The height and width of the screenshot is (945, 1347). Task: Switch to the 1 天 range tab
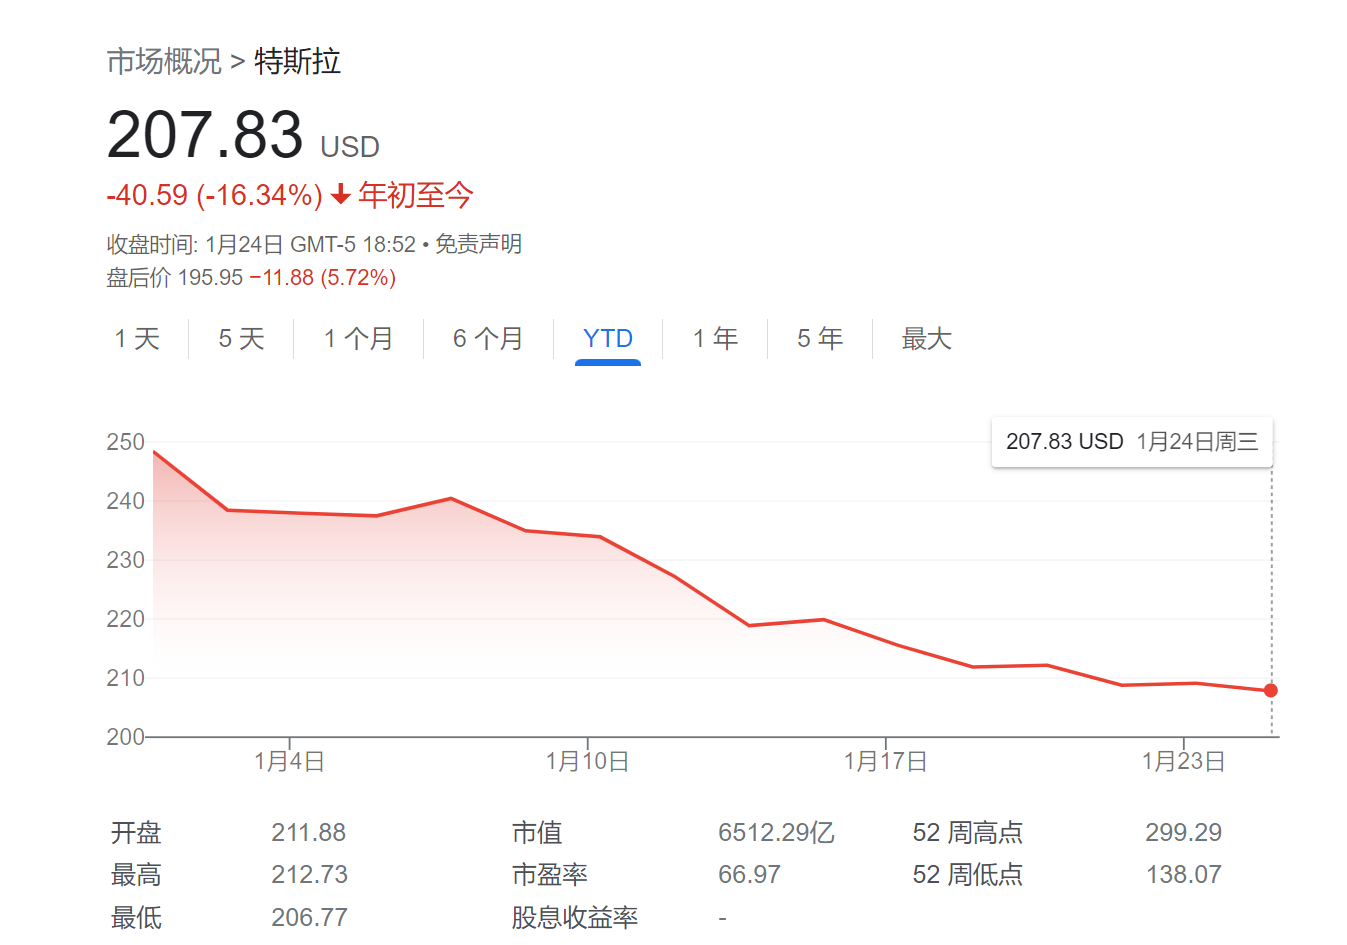point(137,339)
